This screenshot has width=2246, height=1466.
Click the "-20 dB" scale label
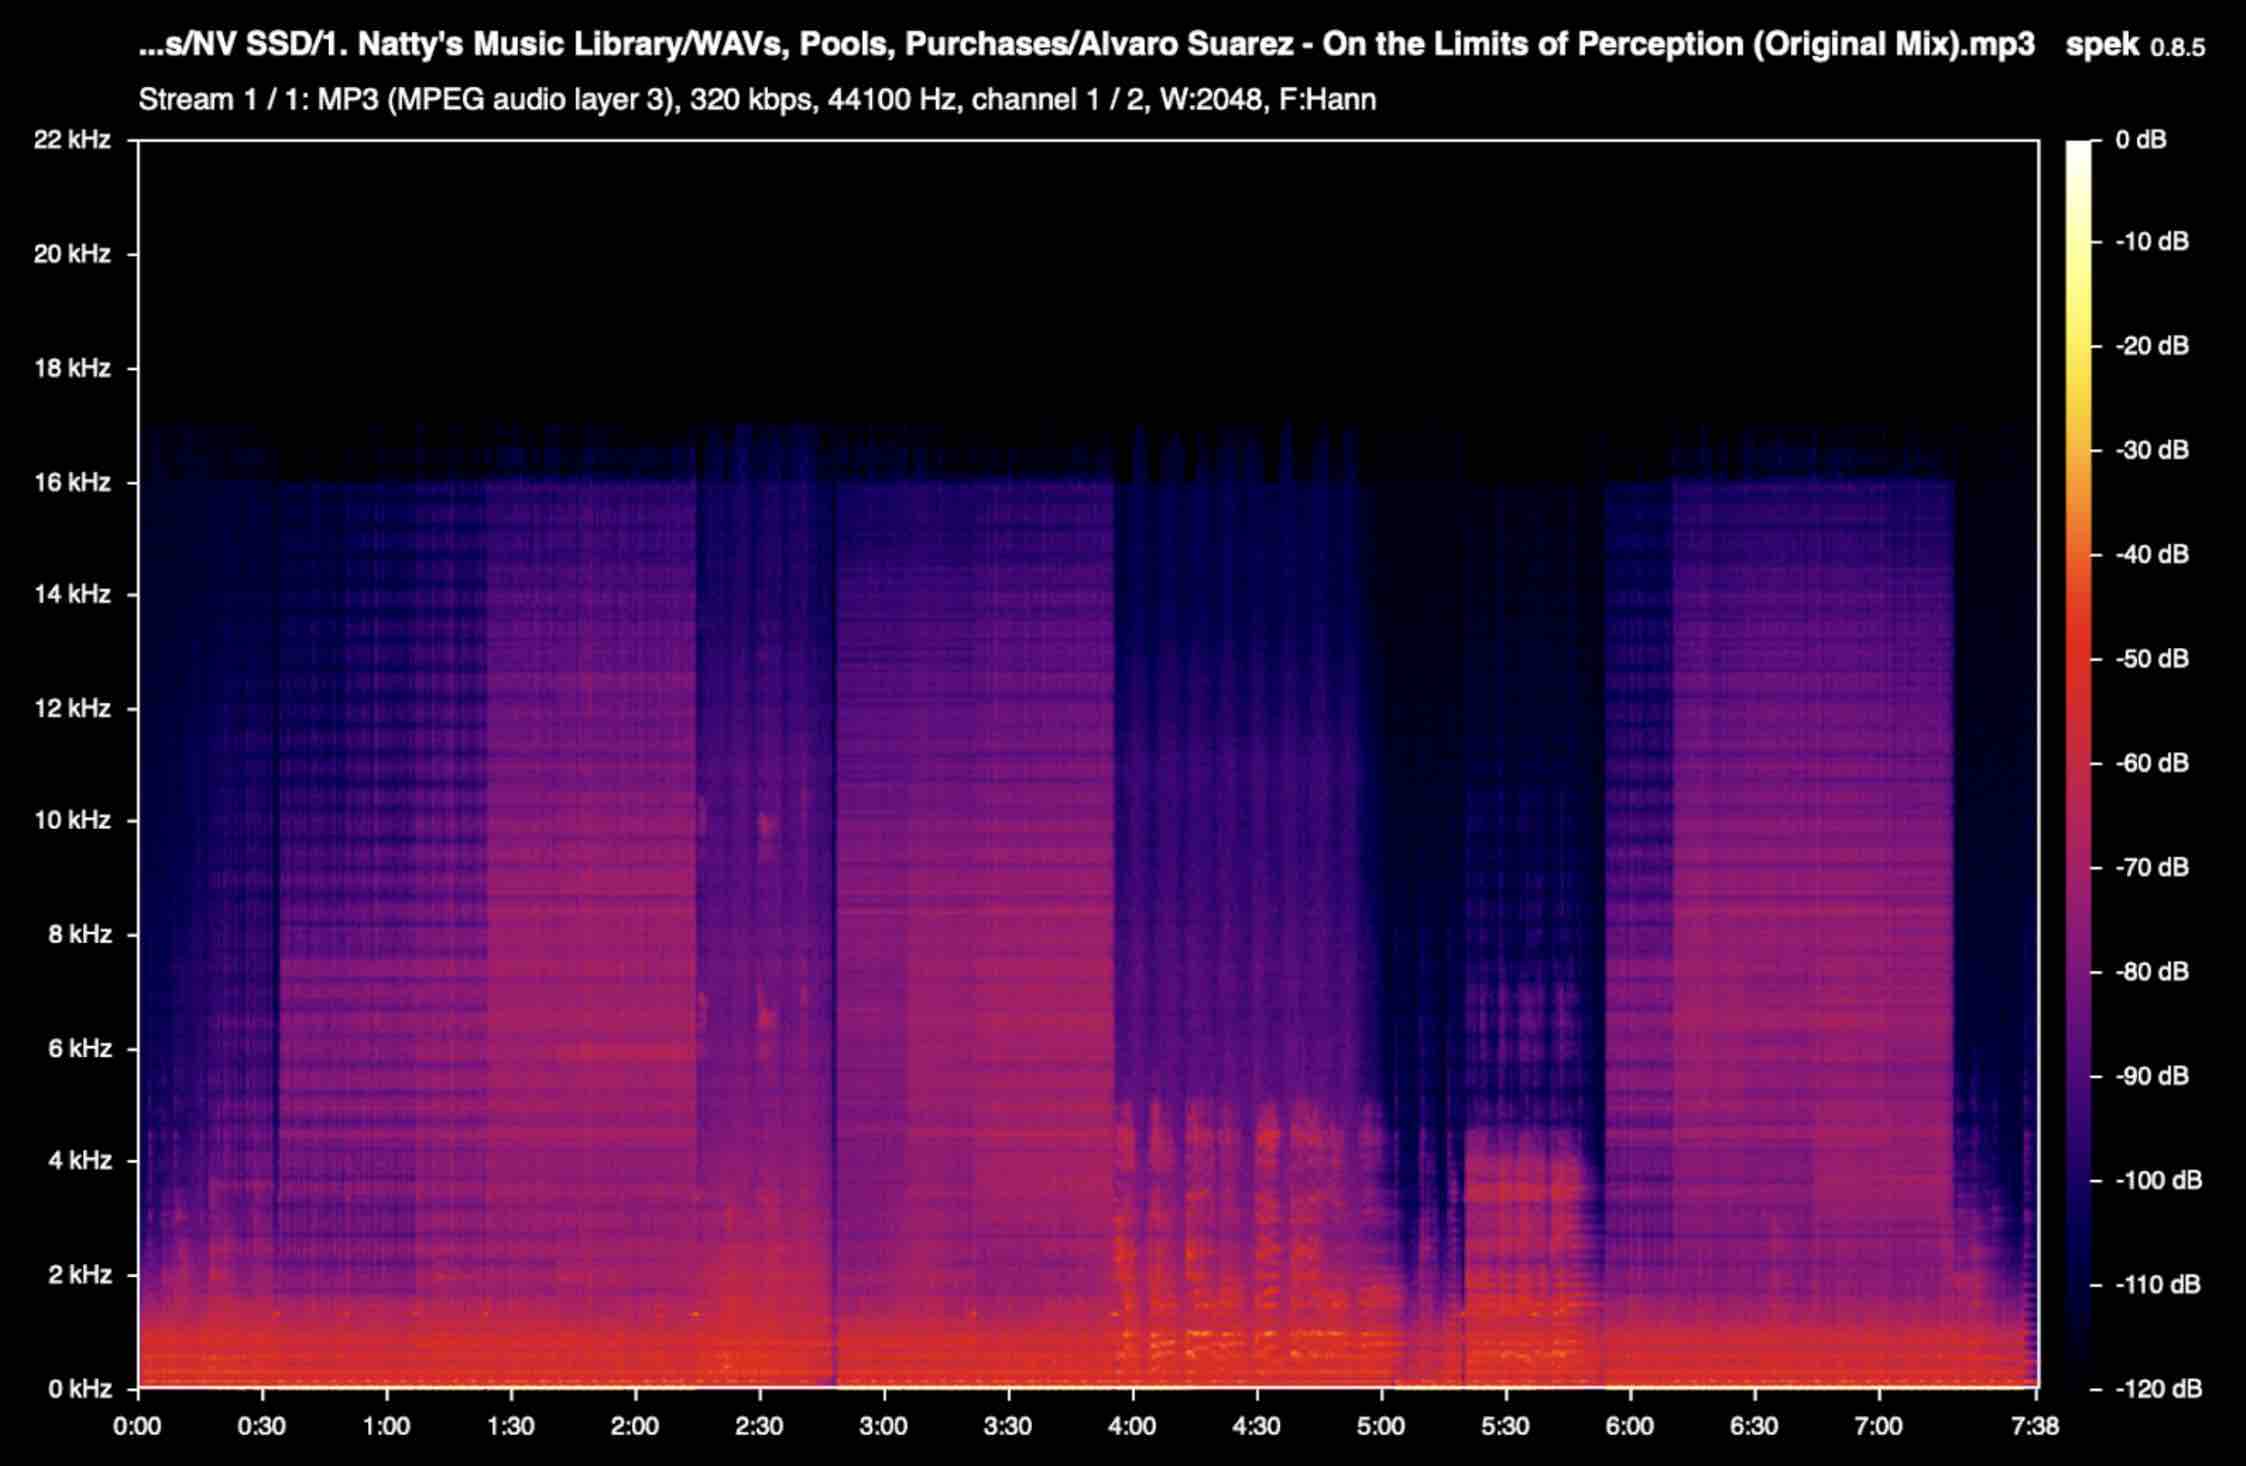pos(2152,346)
